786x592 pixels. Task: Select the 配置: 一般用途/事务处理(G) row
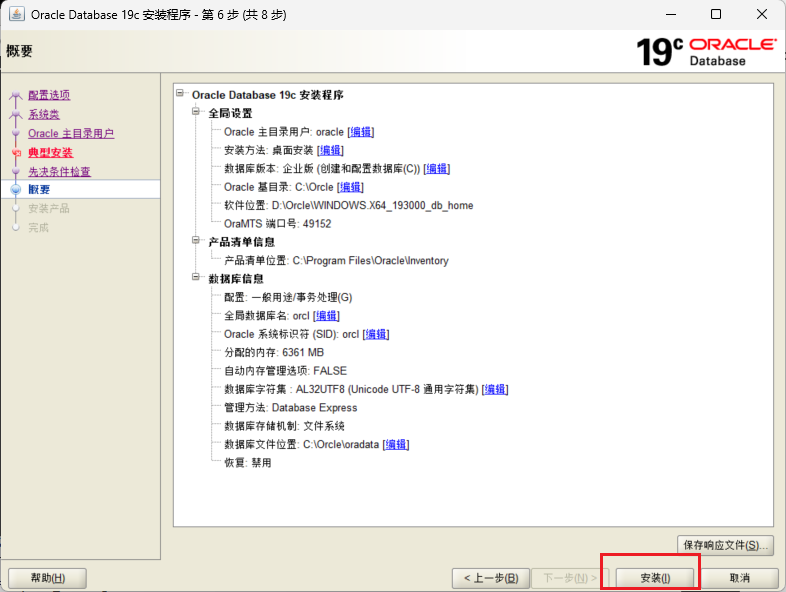pos(288,297)
